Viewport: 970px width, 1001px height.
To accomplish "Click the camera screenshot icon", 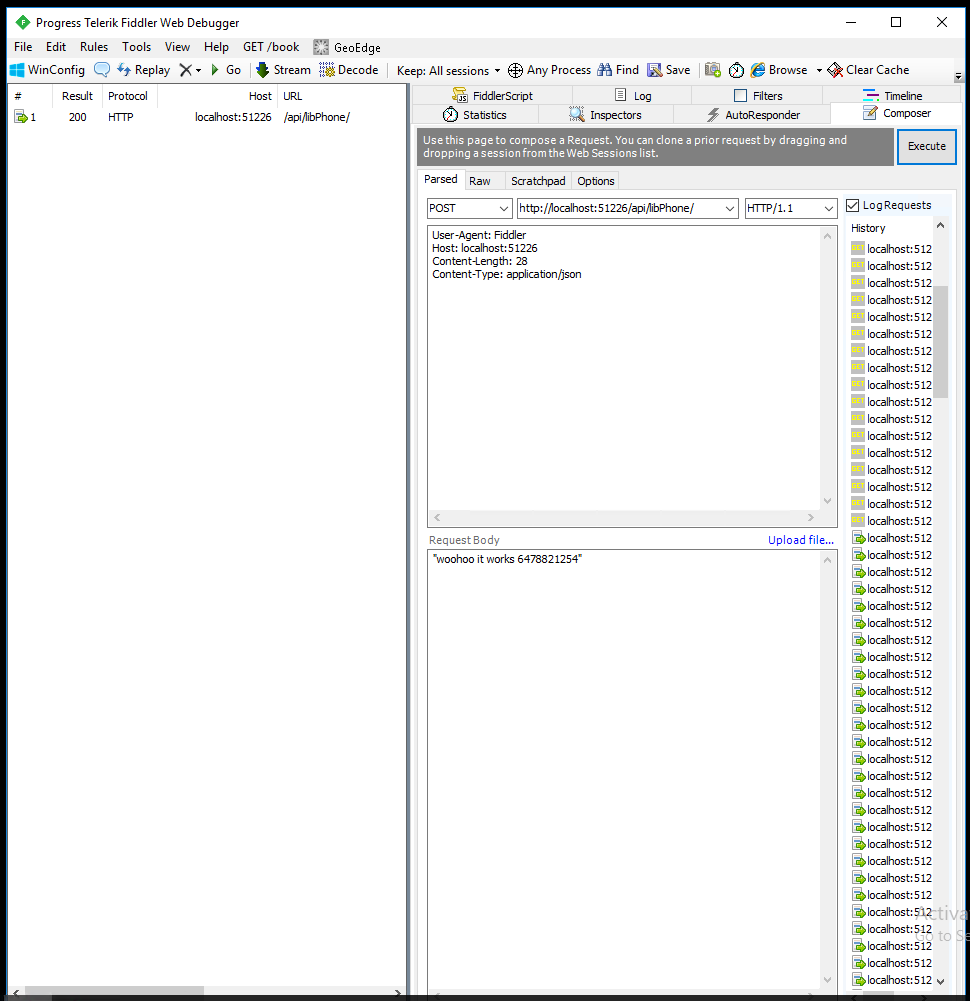I will [x=713, y=70].
